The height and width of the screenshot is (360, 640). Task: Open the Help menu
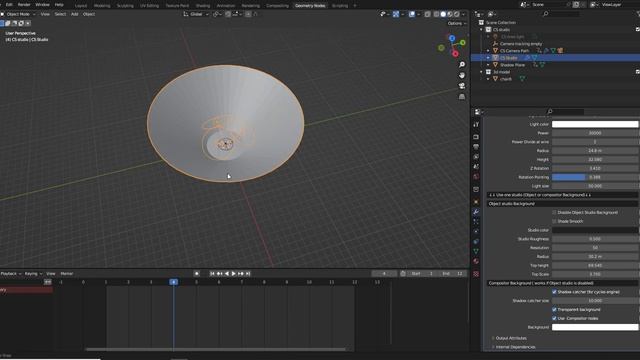click(x=59, y=5)
